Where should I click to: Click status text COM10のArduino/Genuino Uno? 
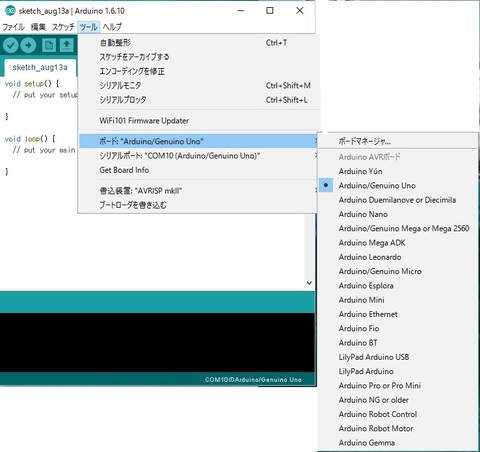253,380
